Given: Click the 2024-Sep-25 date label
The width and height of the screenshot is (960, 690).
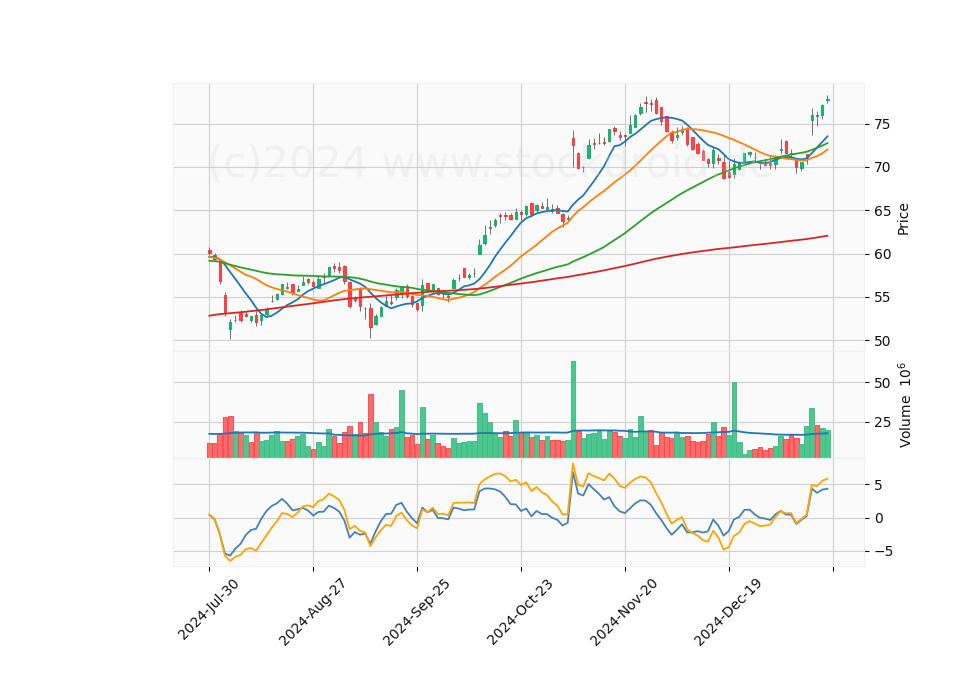Looking at the screenshot, I should point(416,612).
